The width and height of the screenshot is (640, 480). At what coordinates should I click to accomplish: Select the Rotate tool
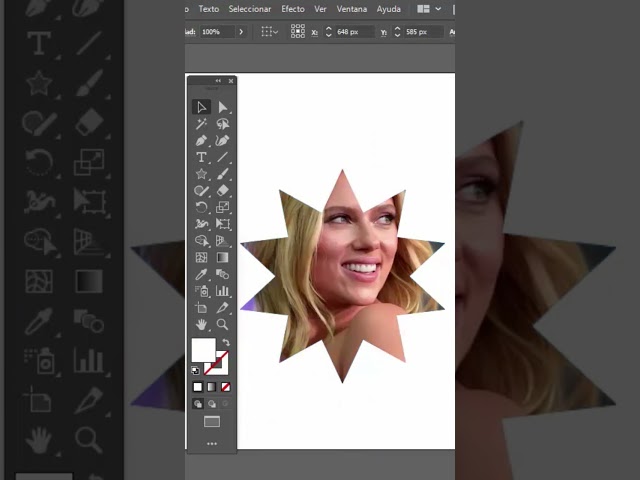[x=201, y=207]
